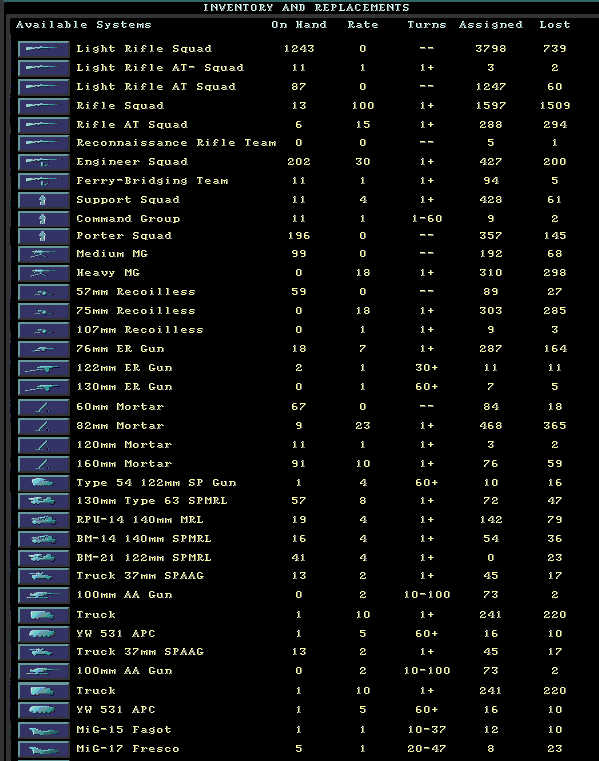Viewport: 599px width, 761px height.
Task: Click the On Hand column header
Action: tap(299, 25)
